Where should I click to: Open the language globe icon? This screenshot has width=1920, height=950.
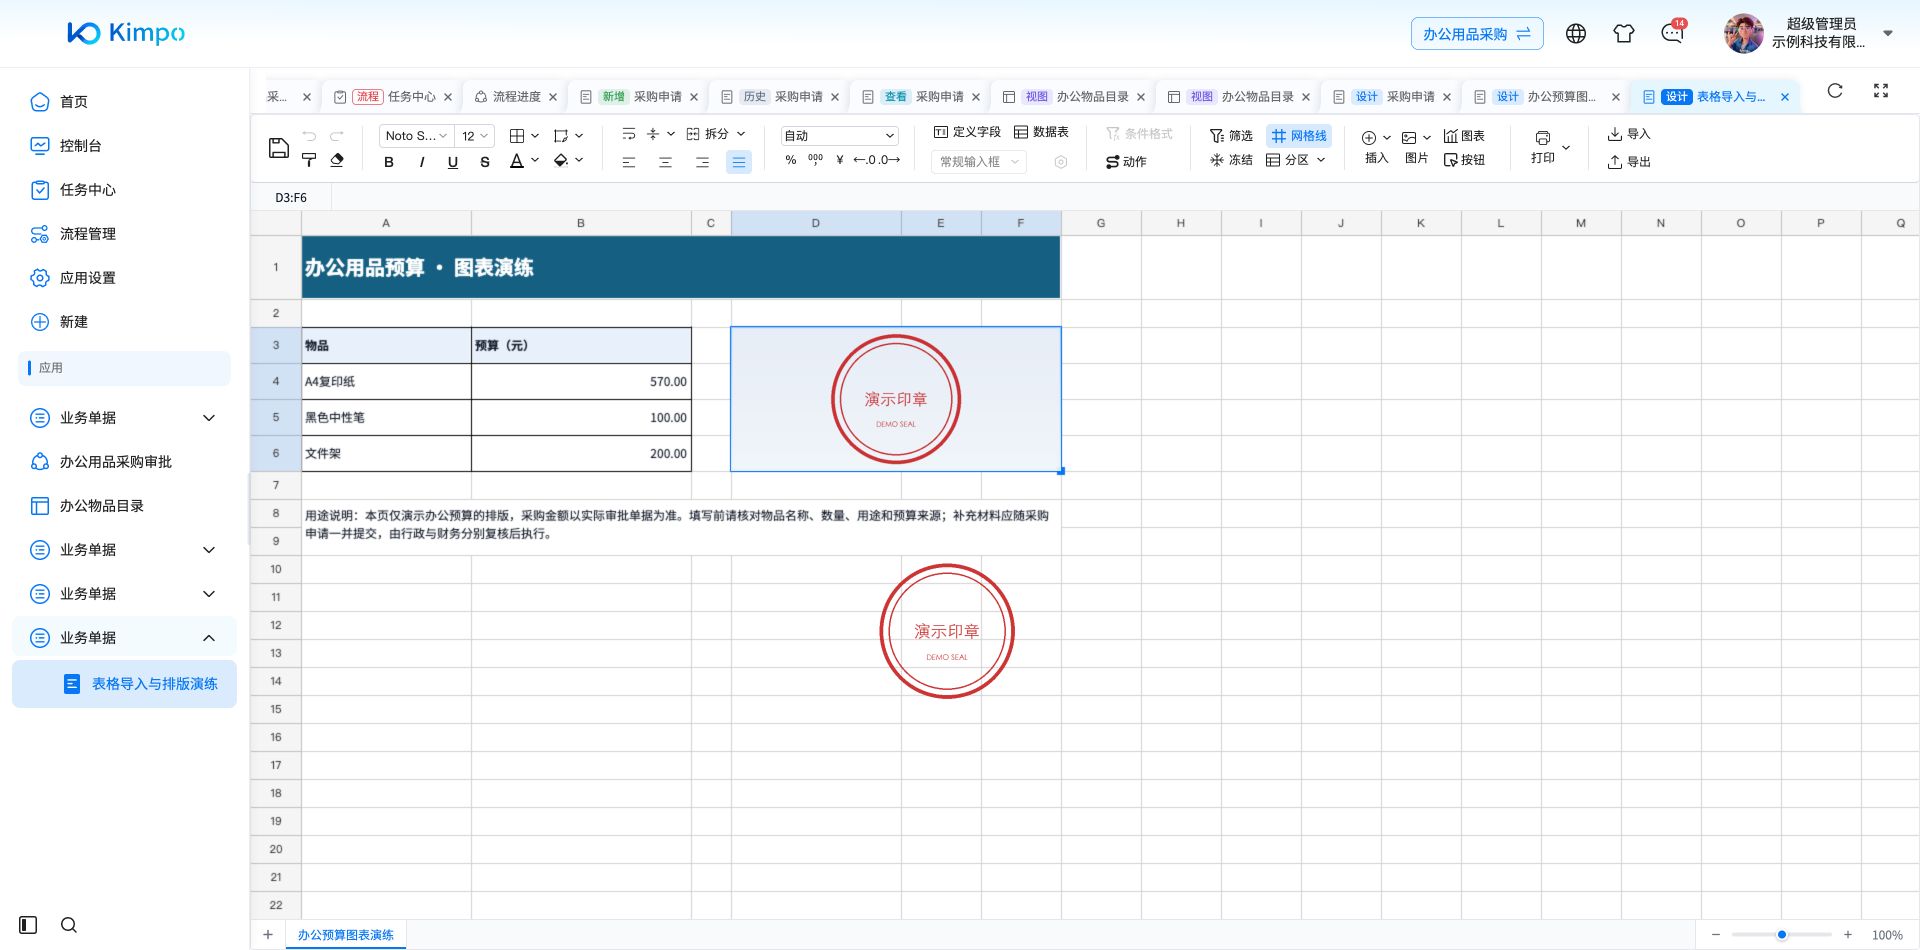pyautogui.click(x=1576, y=34)
